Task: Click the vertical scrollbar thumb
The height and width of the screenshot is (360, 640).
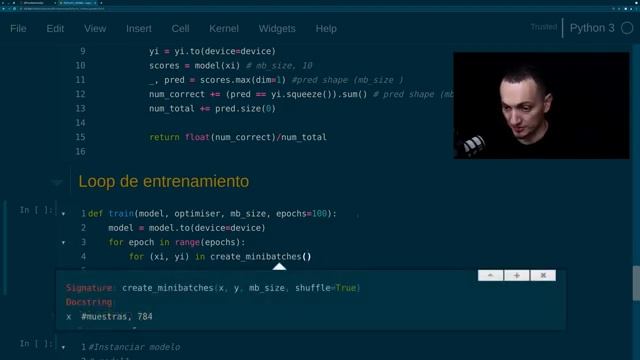Action: [636, 283]
